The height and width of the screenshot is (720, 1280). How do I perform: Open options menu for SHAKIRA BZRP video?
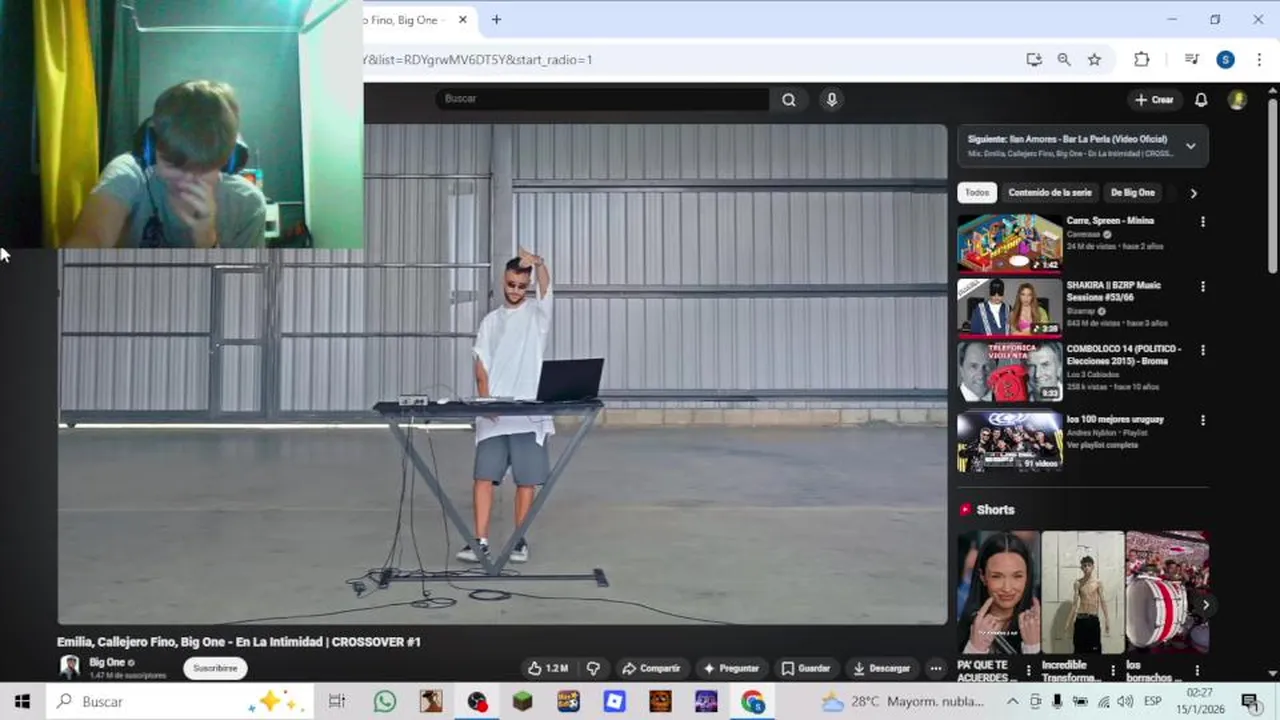pos(1202,286)
